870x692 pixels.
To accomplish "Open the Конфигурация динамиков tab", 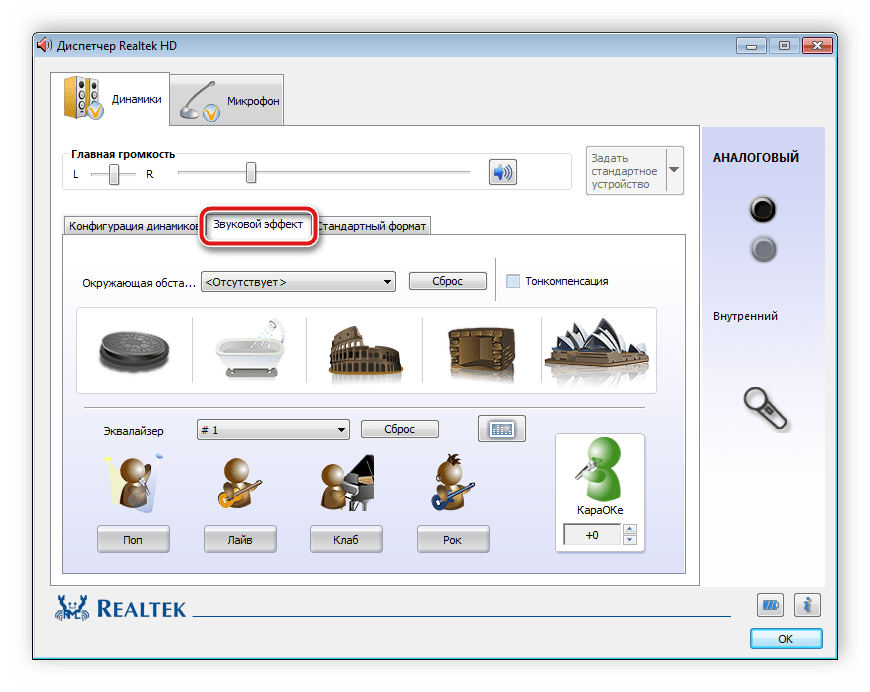I will coord(133,226).
